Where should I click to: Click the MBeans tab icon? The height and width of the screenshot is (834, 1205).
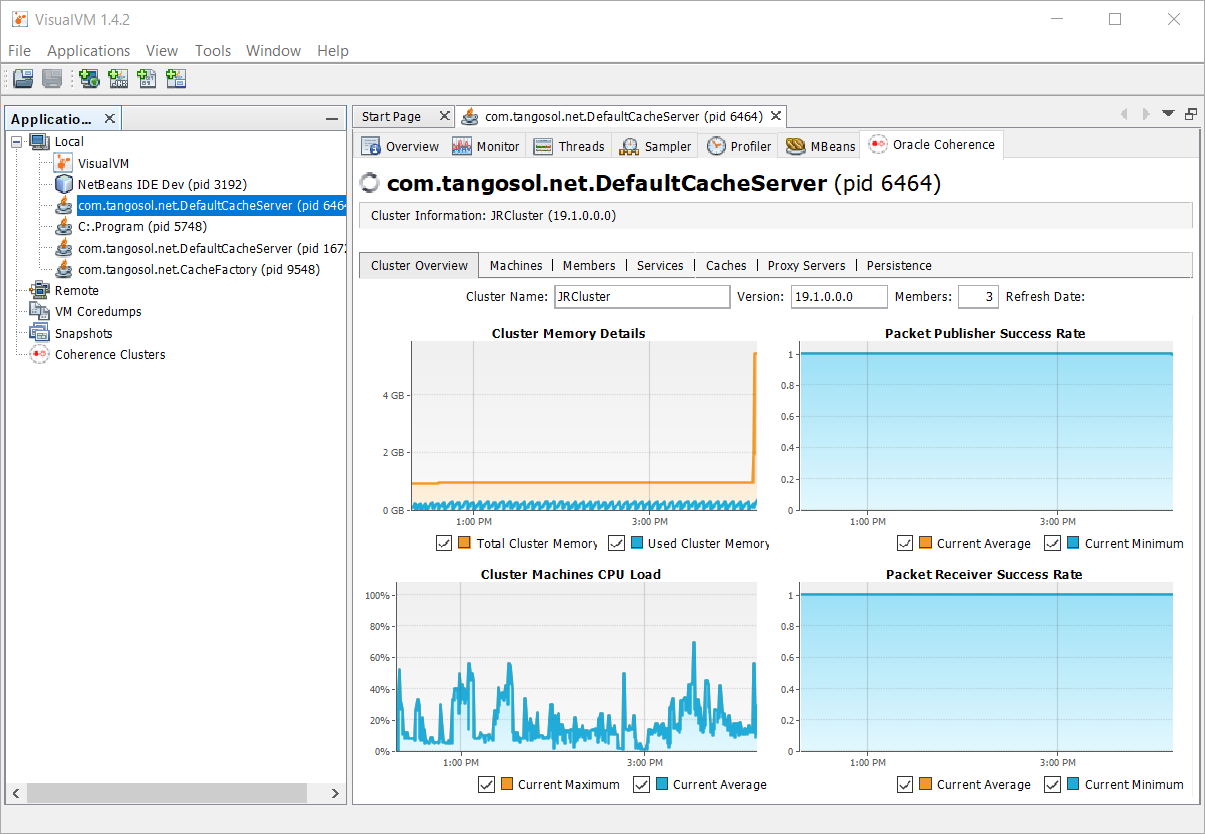tap(796, 146)
